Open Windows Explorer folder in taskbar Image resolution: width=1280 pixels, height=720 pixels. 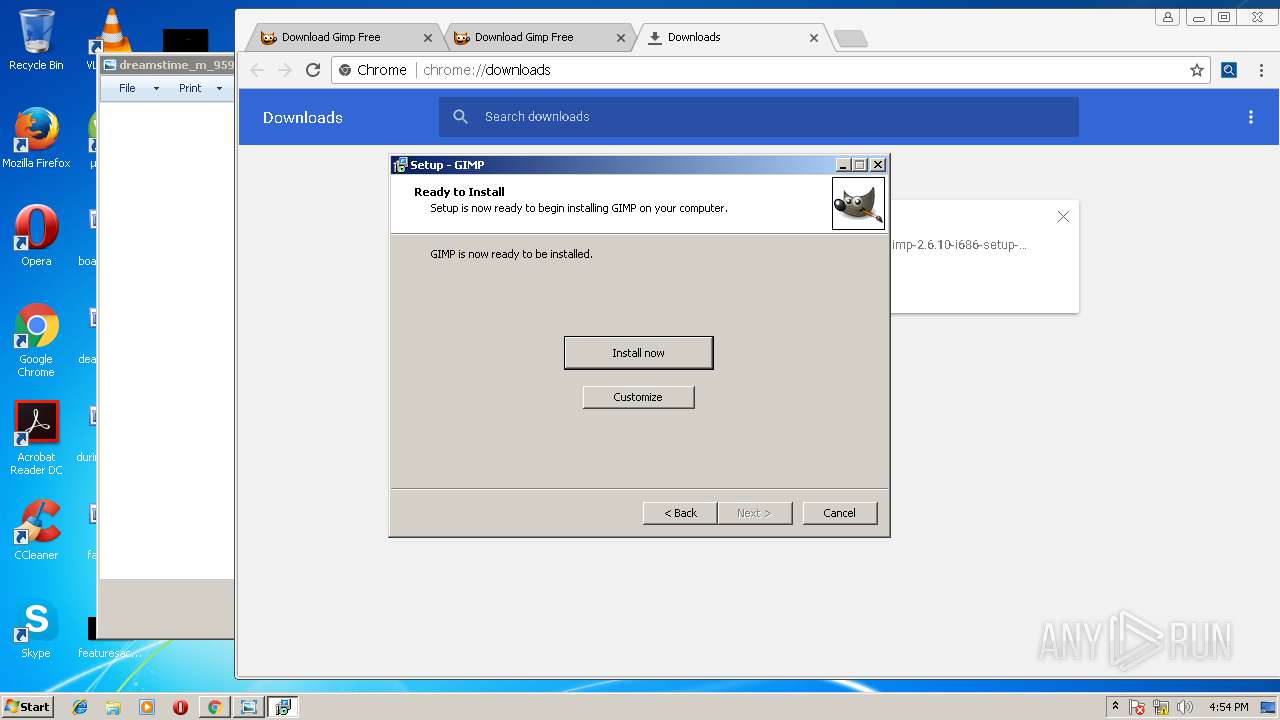click(x=113, y=707)
